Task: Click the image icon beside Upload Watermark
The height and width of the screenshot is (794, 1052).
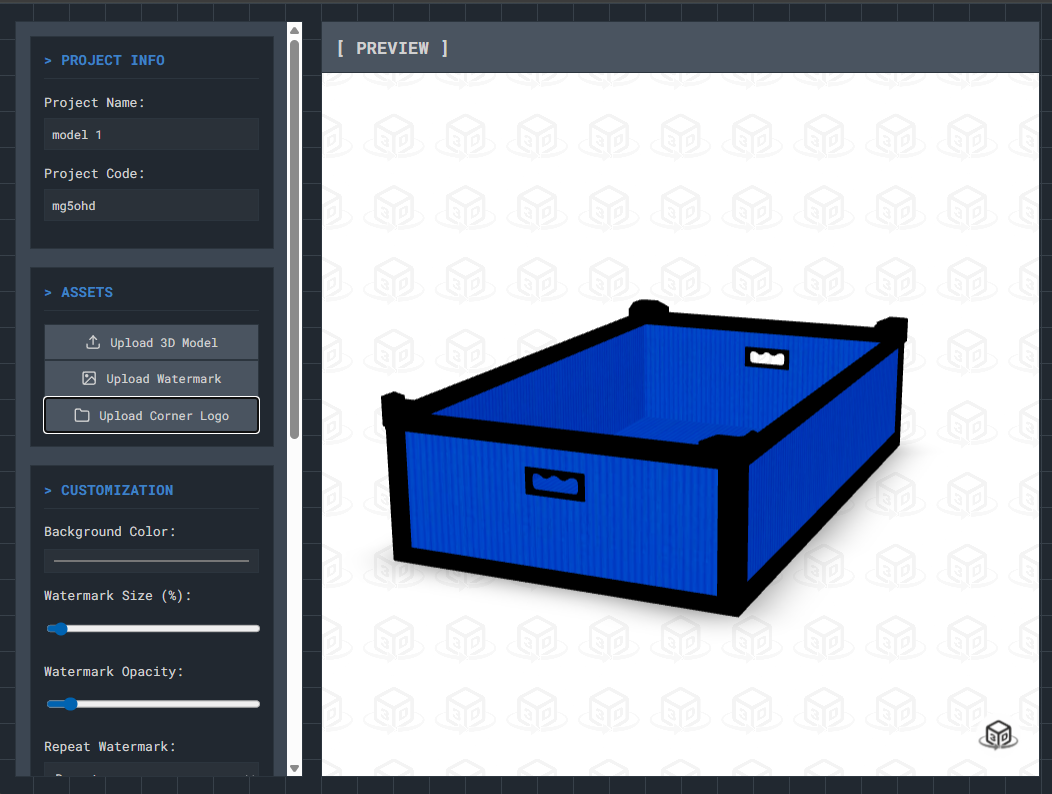Action: click(89, 379)
